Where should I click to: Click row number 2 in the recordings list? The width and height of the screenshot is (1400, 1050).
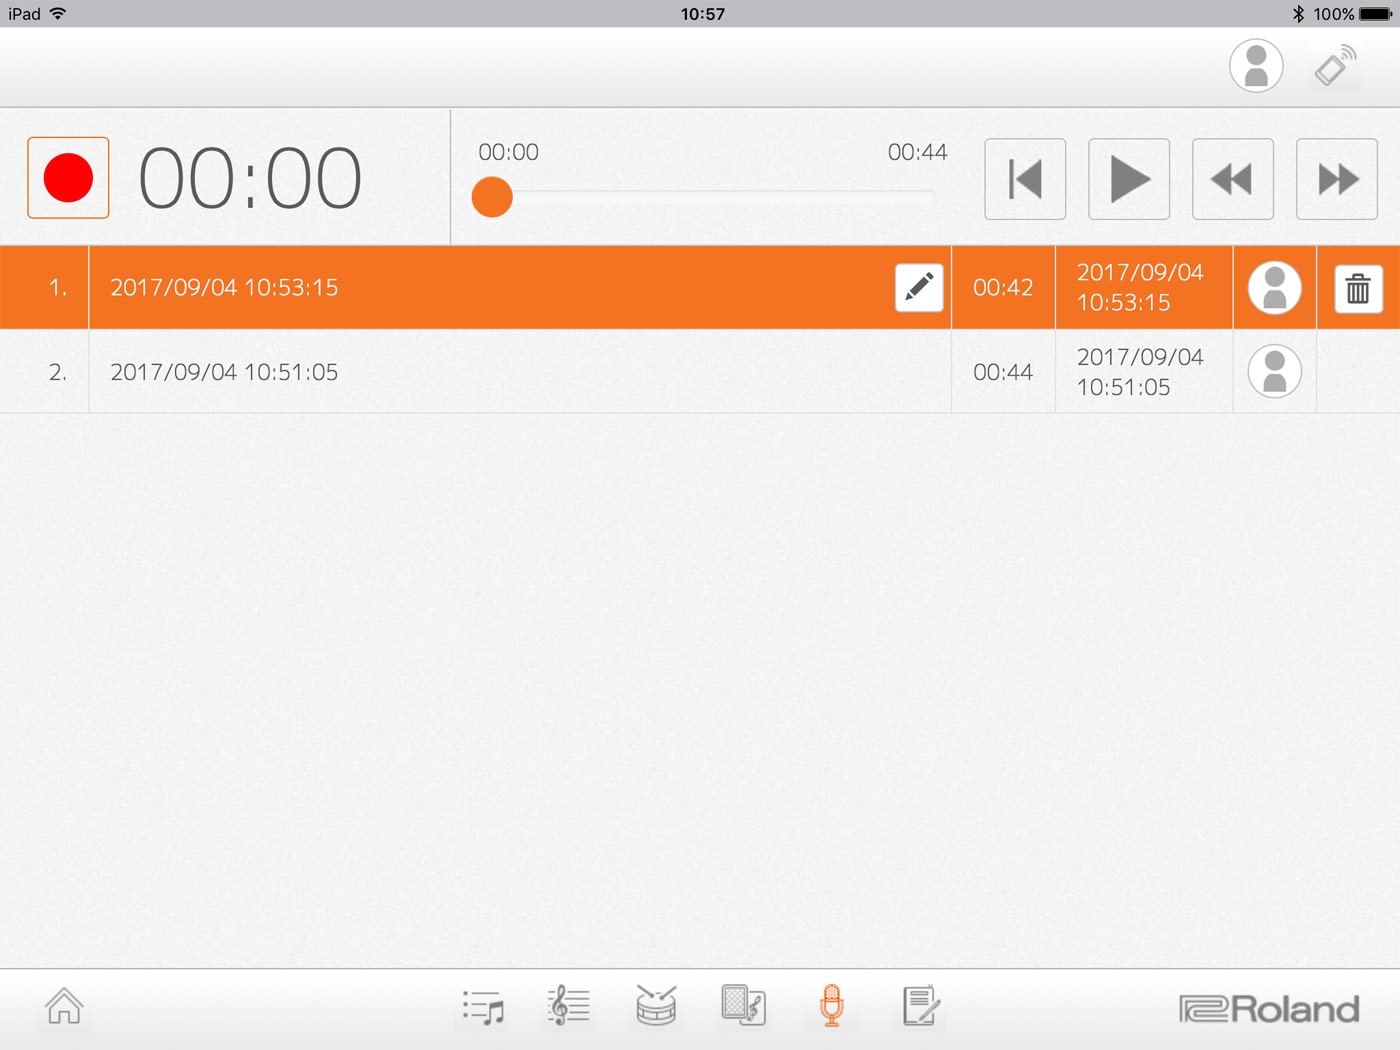pyautogui.click(x=58, y=372)
